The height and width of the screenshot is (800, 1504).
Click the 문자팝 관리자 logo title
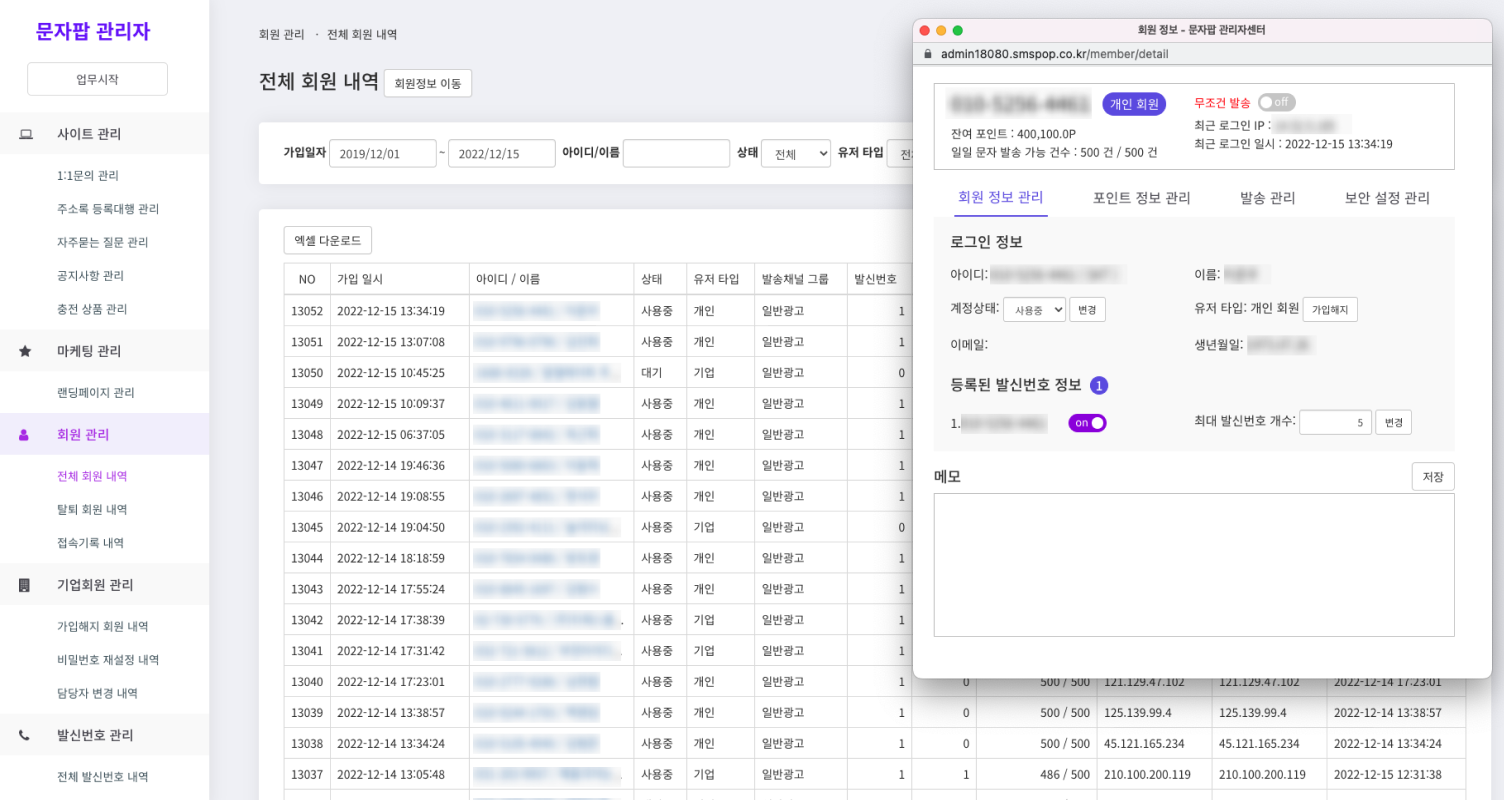pos(93,31)
